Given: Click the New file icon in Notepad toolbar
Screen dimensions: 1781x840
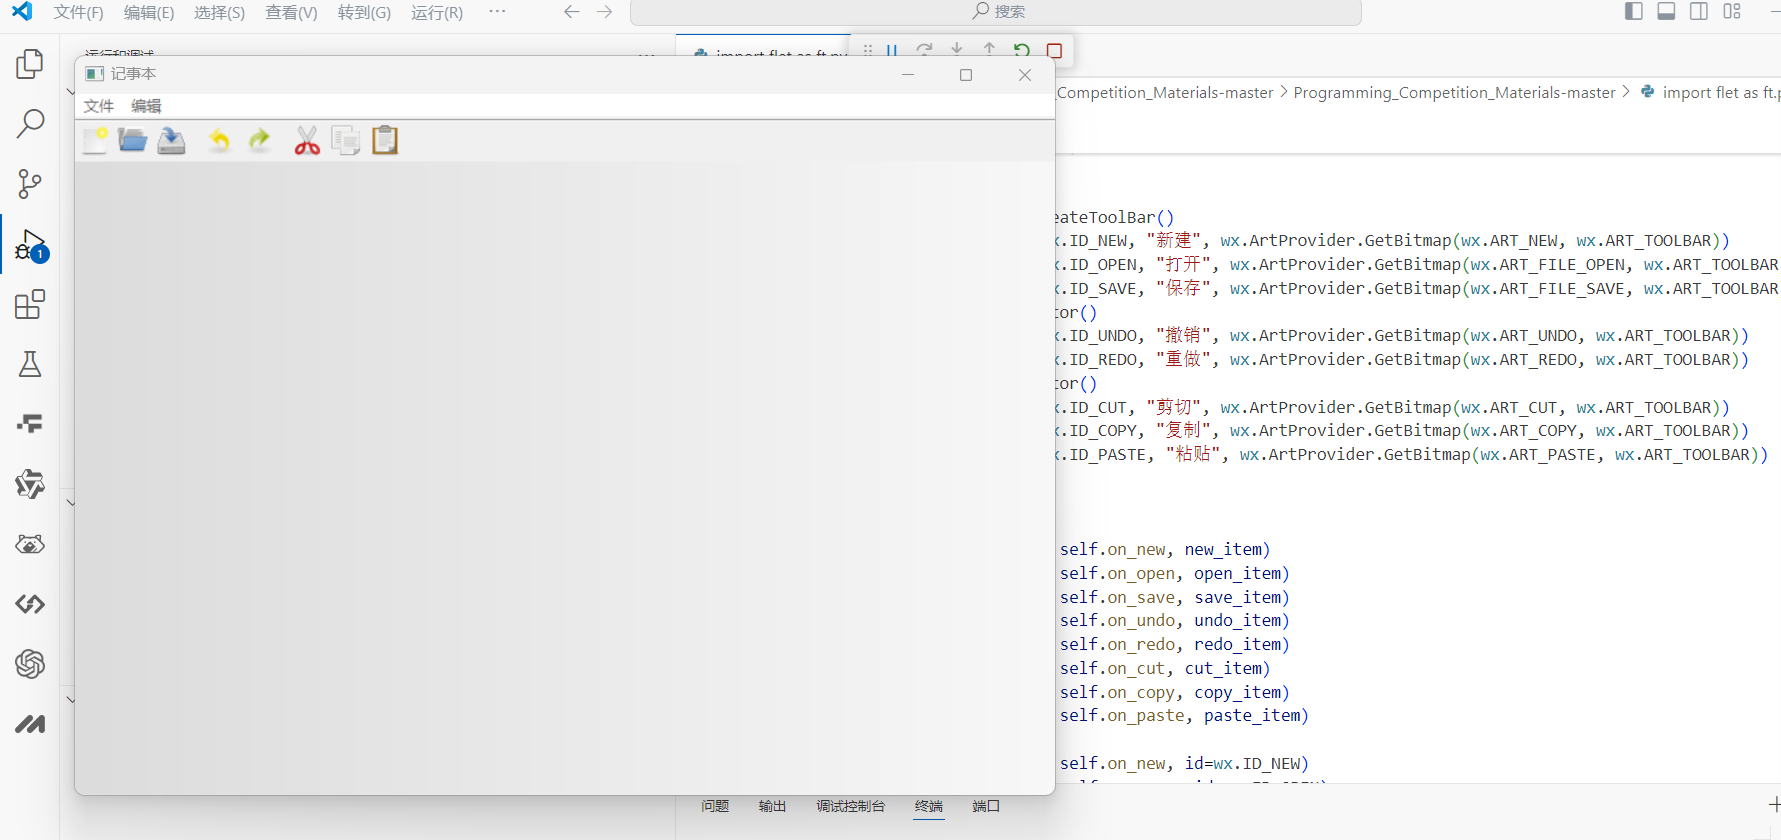Looking at the screenshot, I should 95,141.
